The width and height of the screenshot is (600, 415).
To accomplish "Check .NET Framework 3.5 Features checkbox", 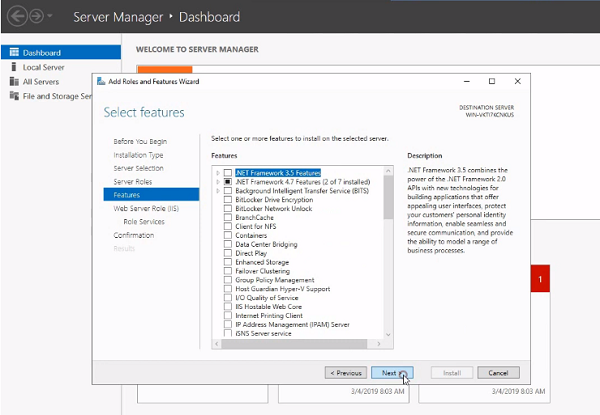I will 228,173.
